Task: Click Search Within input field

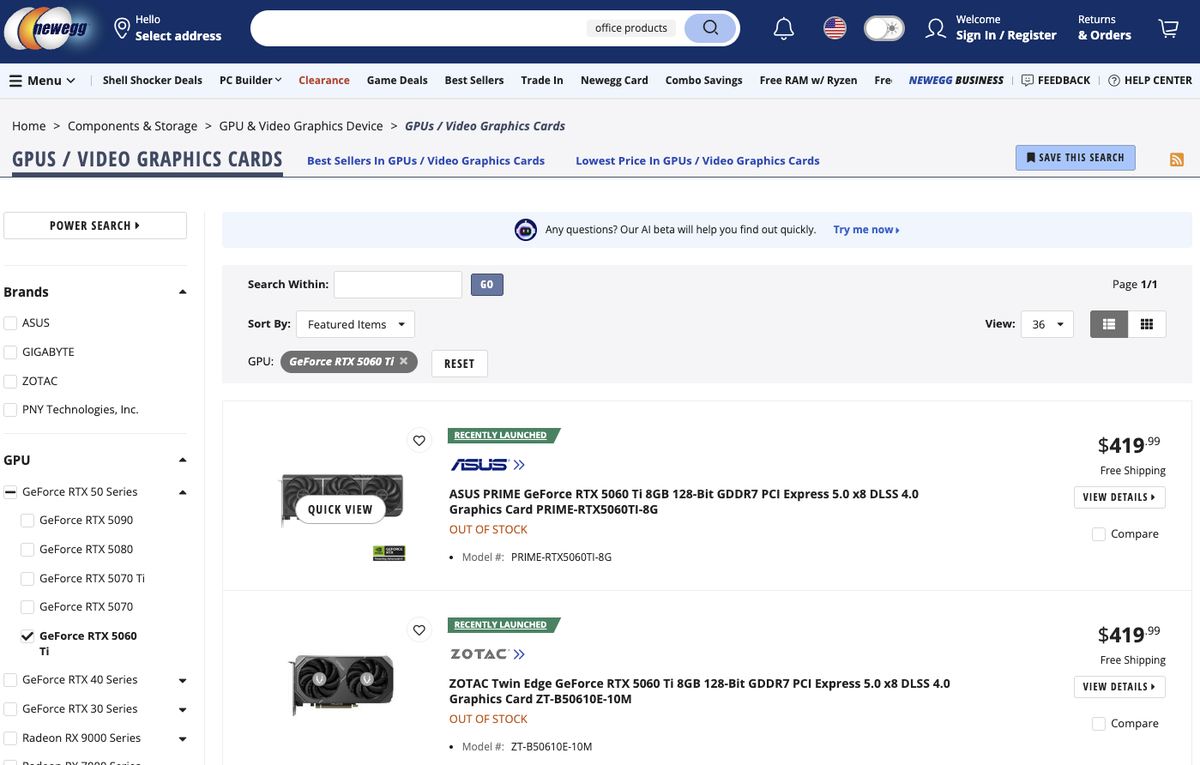Action: (398, 284)
